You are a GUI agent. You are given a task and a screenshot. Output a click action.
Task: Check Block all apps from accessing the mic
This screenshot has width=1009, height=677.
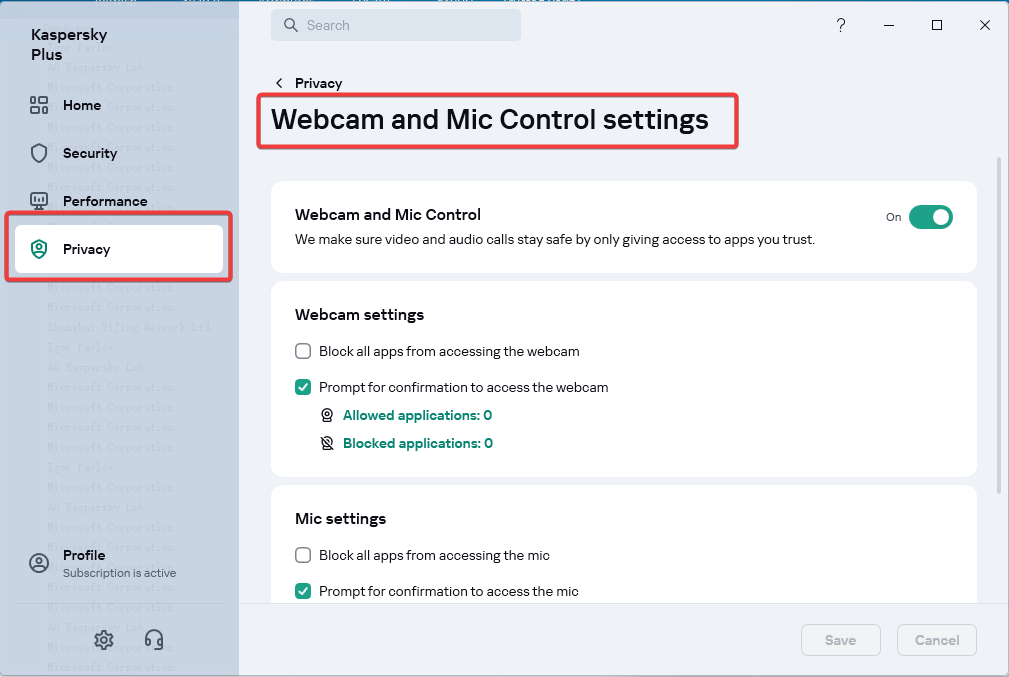(303, 555)
